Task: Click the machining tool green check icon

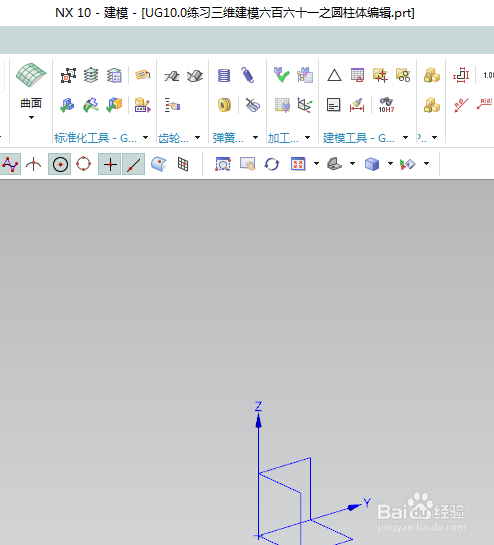Action: pos(282,75)
